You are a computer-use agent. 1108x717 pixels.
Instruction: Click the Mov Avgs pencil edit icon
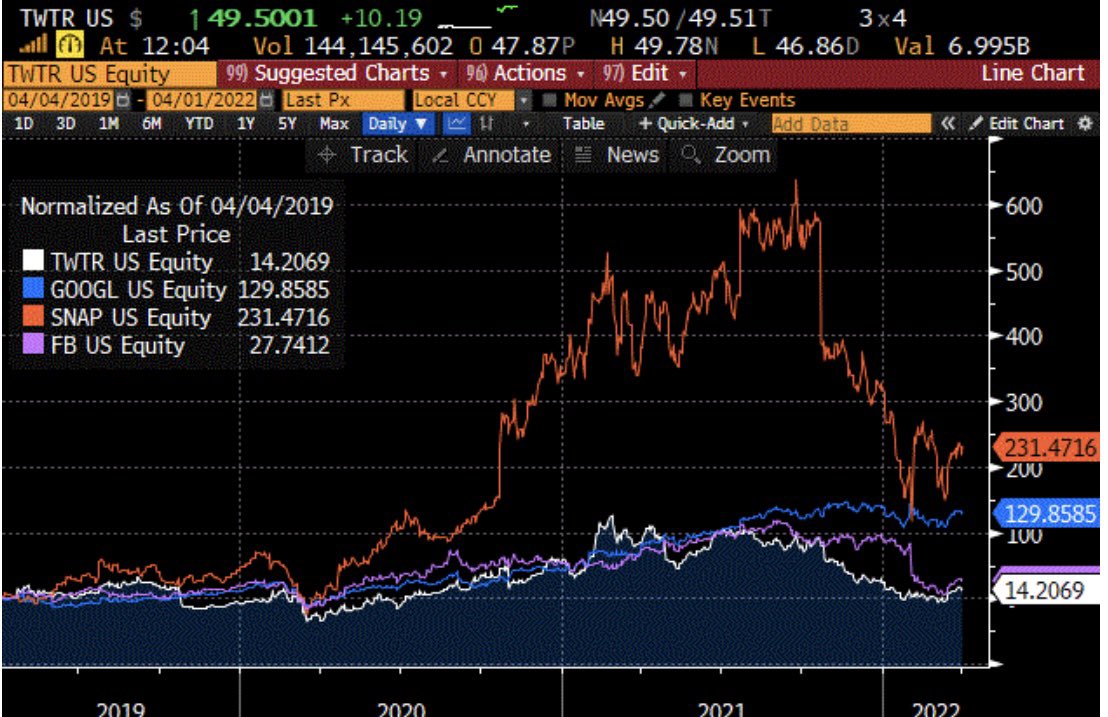coord(657,100)
